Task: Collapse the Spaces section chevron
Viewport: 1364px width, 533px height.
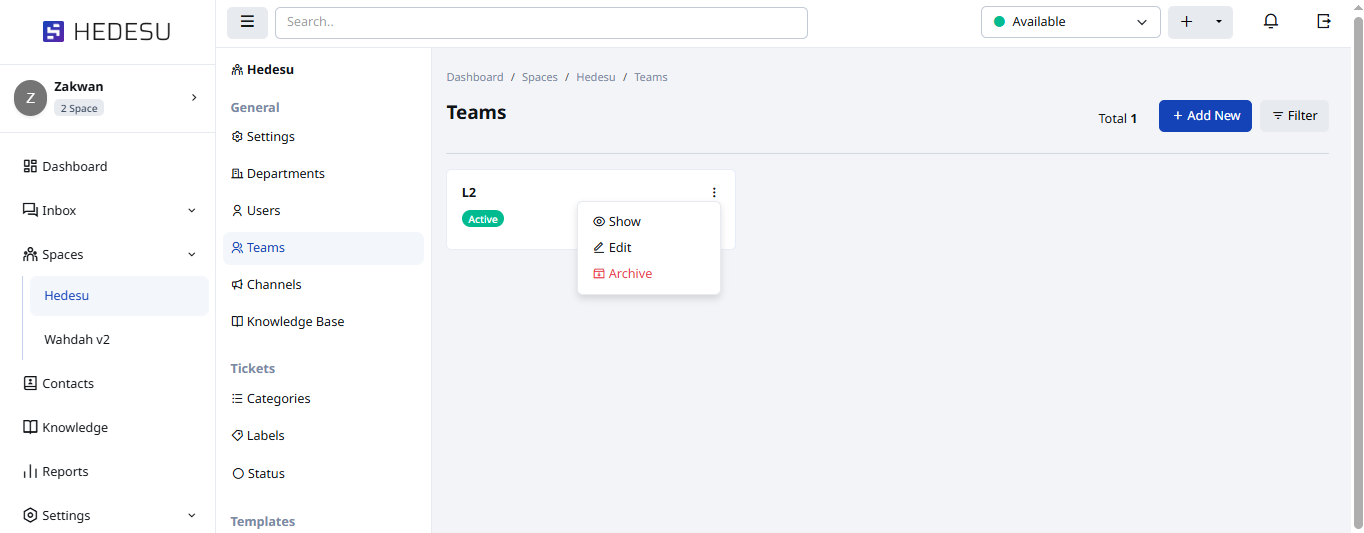Action: [192, 255]
